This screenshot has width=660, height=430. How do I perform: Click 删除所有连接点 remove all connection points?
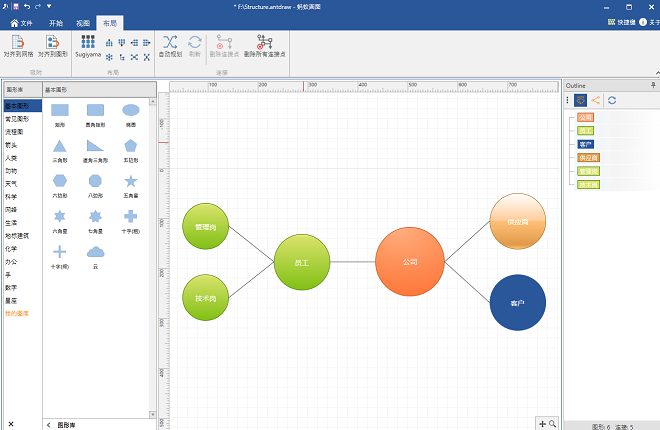[x=264, y=46]
